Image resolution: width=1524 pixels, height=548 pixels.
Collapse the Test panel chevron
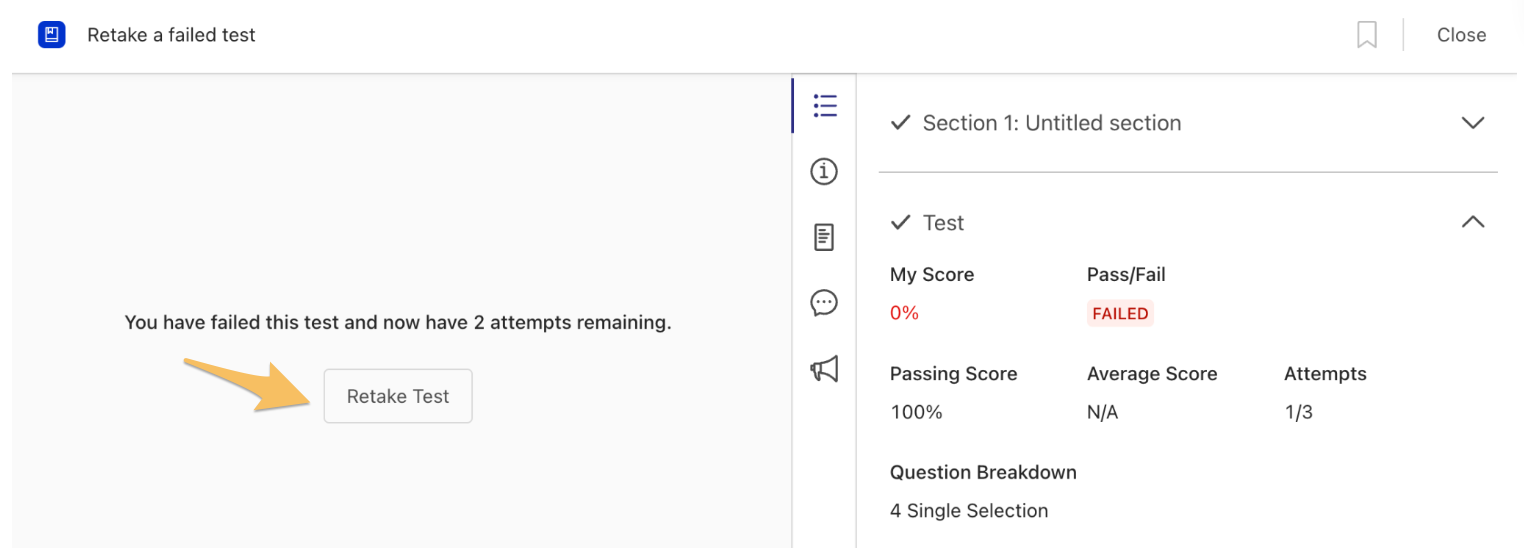[x=1473, y=222]
